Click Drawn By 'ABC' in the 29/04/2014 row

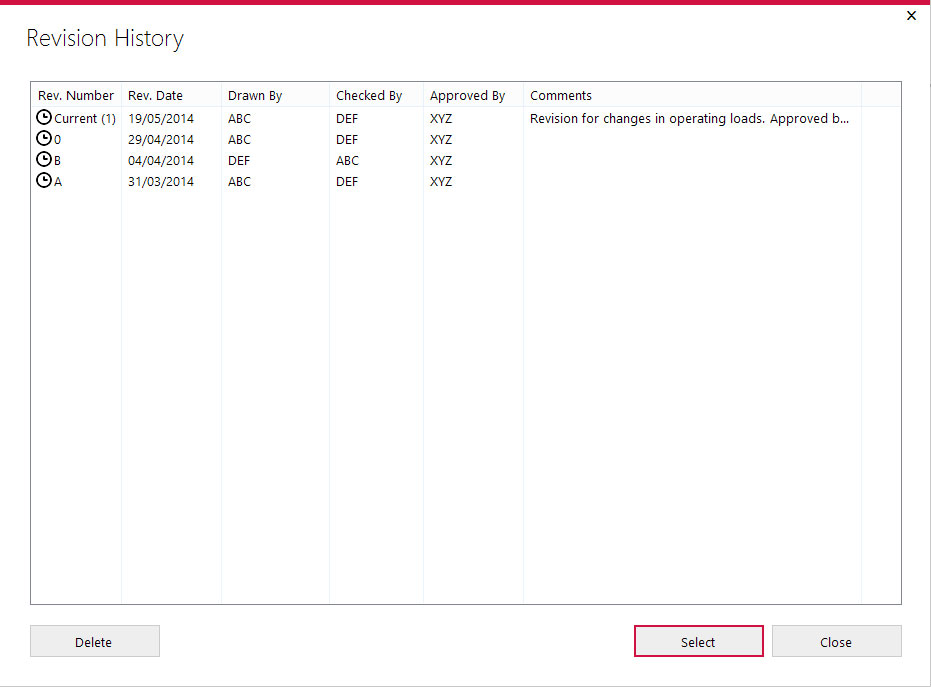(x=239, y=140)
